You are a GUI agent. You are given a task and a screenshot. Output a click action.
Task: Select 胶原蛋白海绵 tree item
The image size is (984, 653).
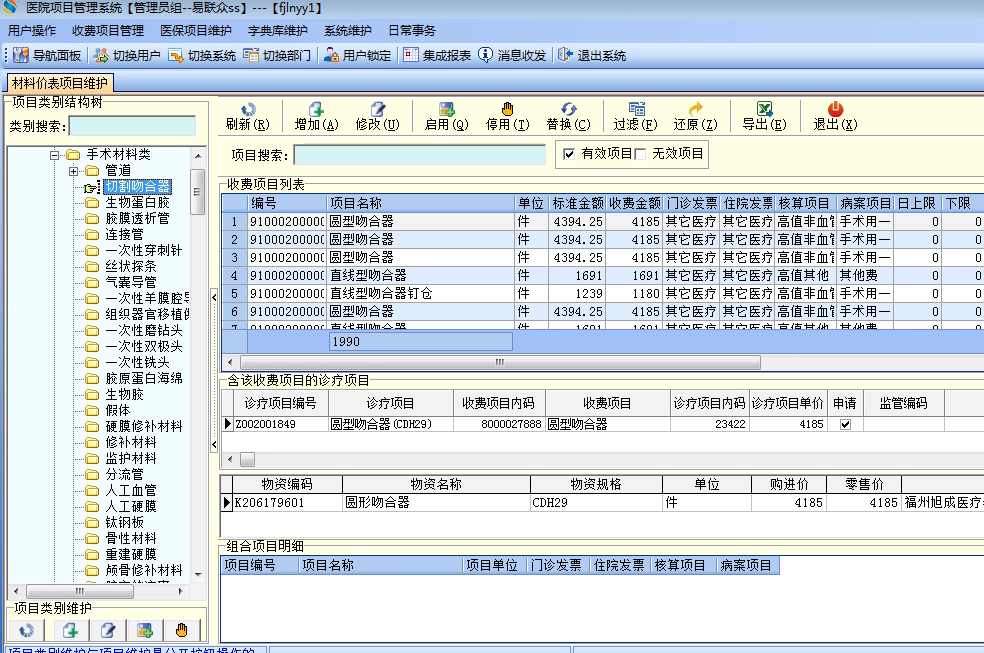coord(144,378)
